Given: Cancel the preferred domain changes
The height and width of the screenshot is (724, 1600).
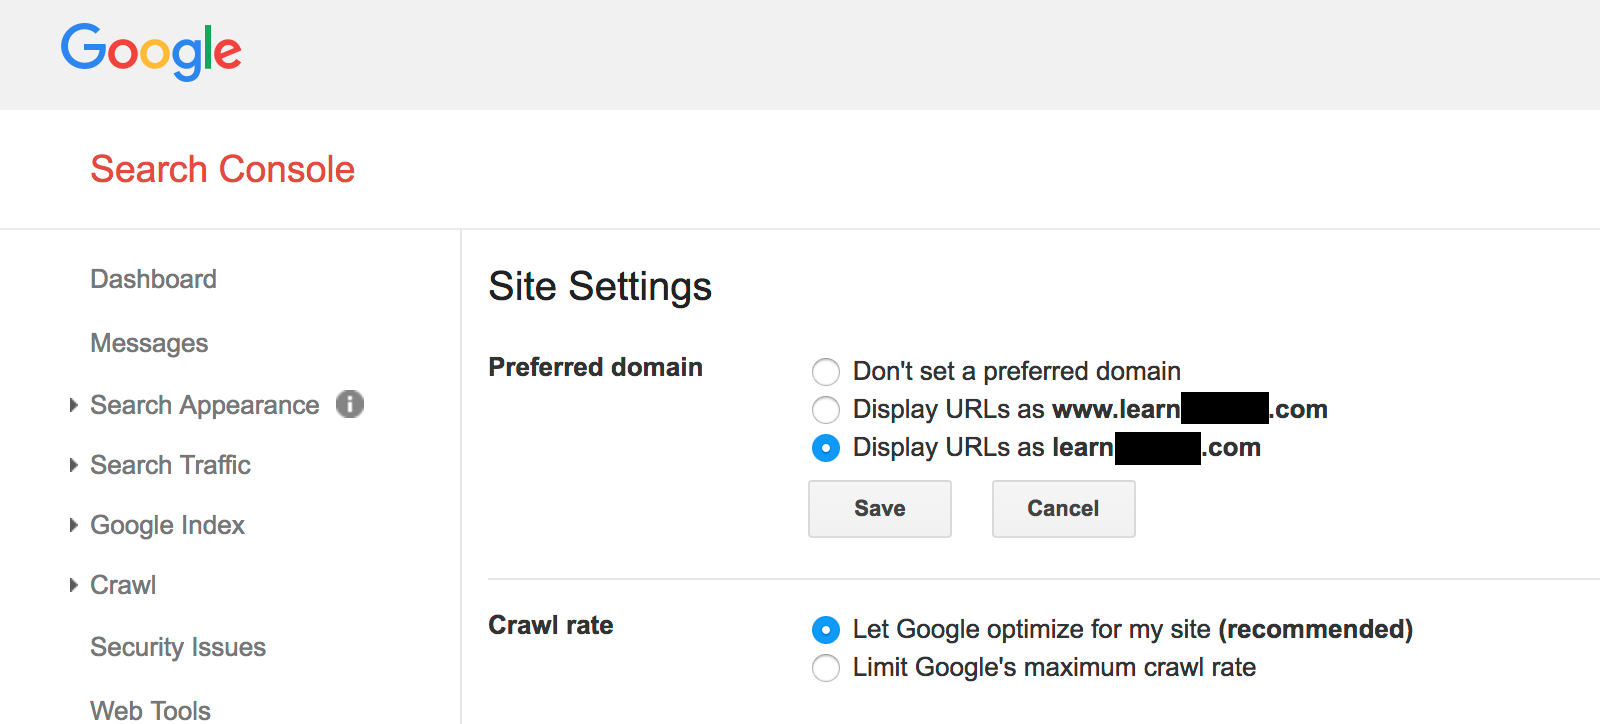Looking at the screenshot, I should tap(1064, 509).
